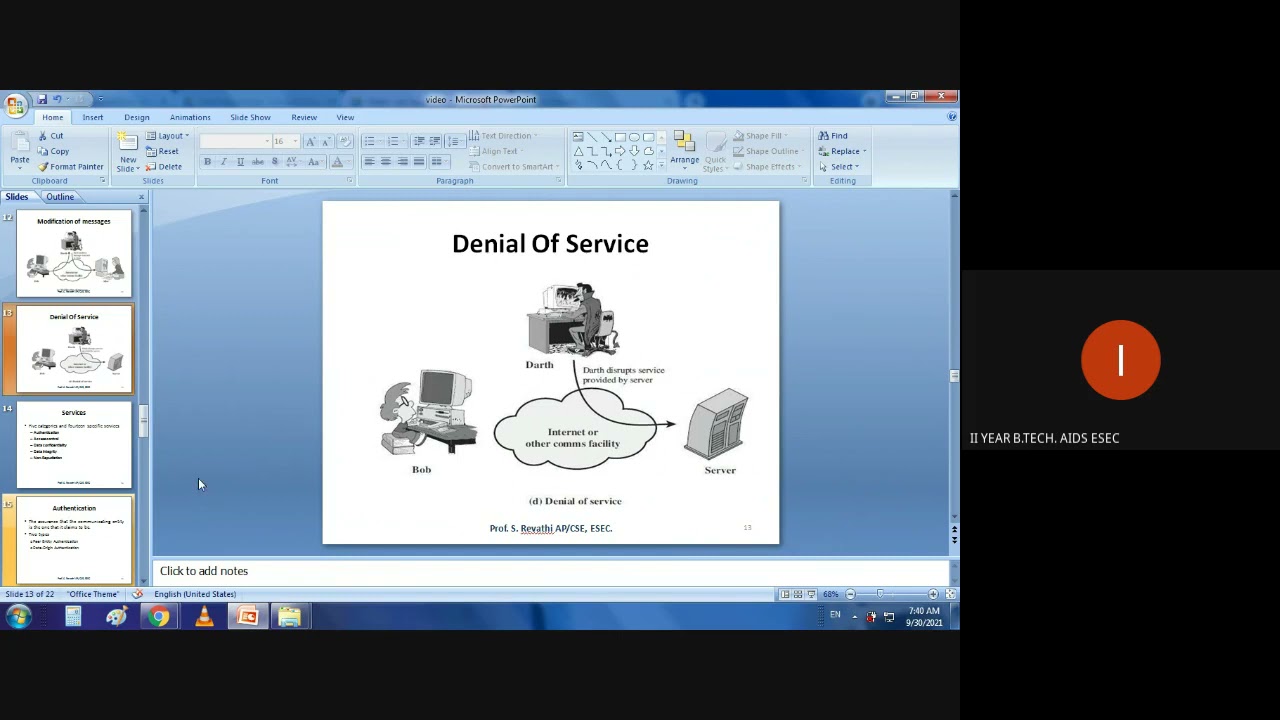Open the Insert ribbon tab
This screenshot has width=1280, height=720.
(92, 117)
